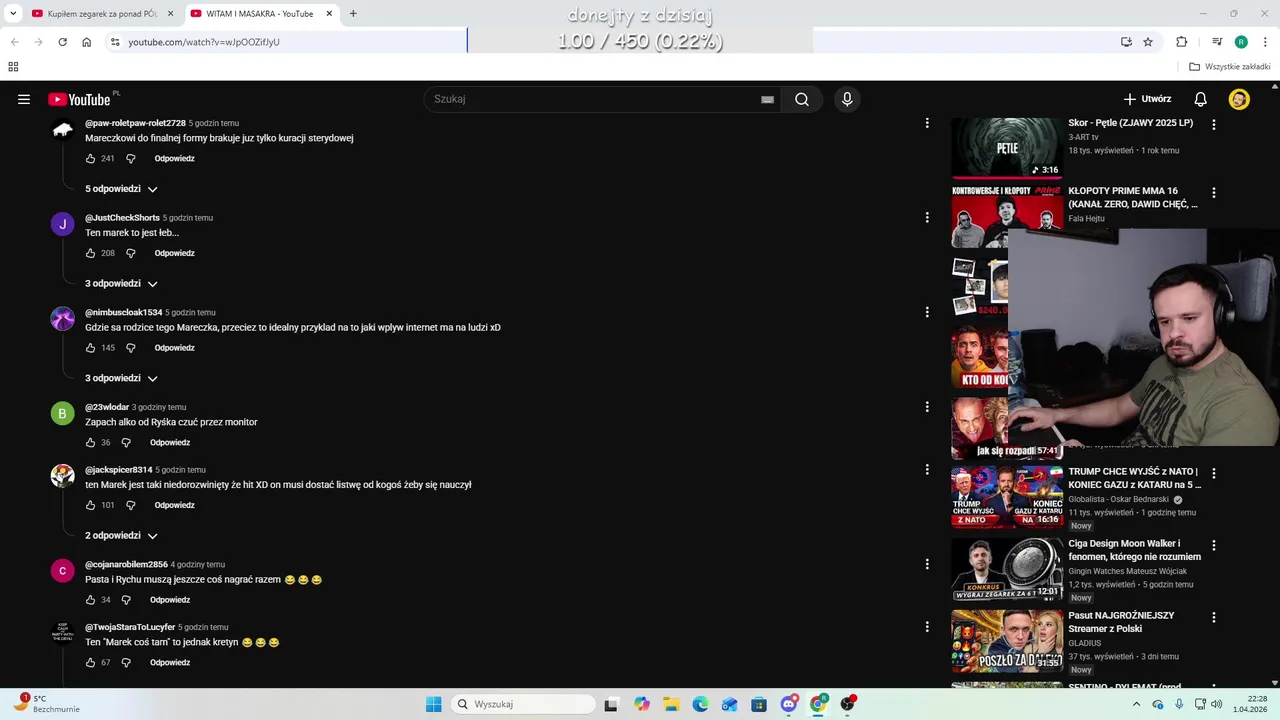Click the Chrome home button
Viewport: 1280px width, 720px height.
click(x=87, y=42)
